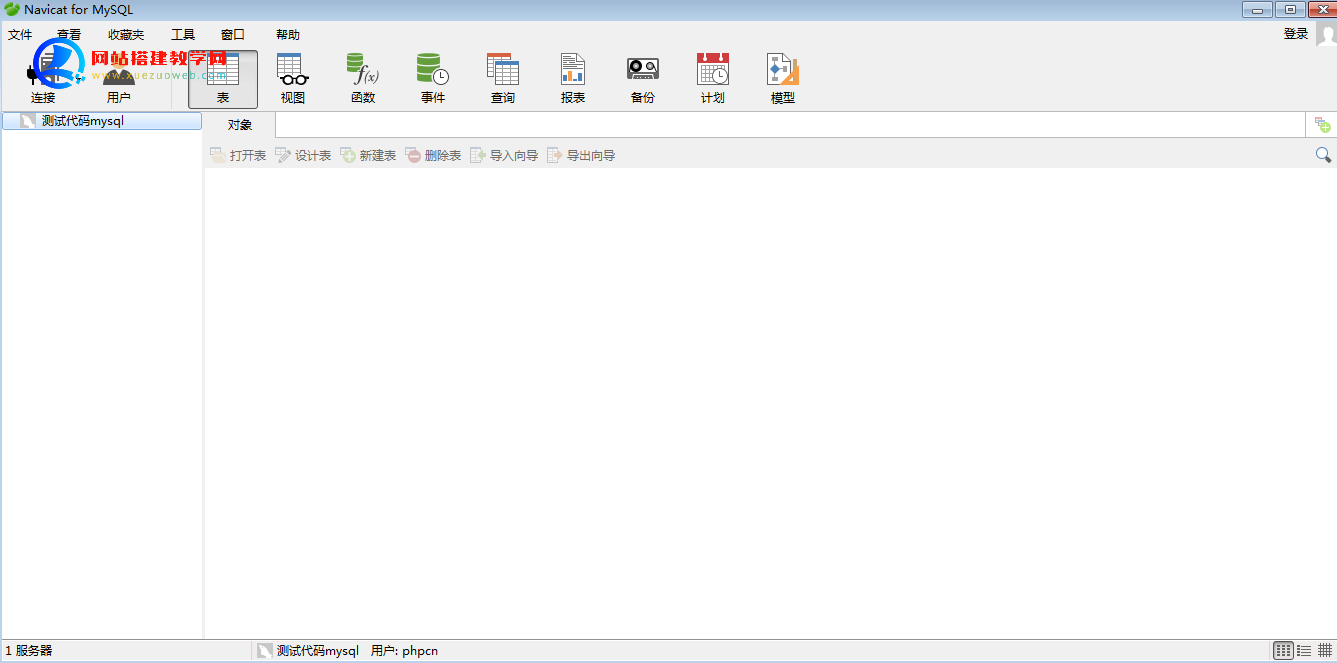Screen dimensions: 1337x663
Task: Click the 设计表 (Design Table) button
Action: pos(303,155)
